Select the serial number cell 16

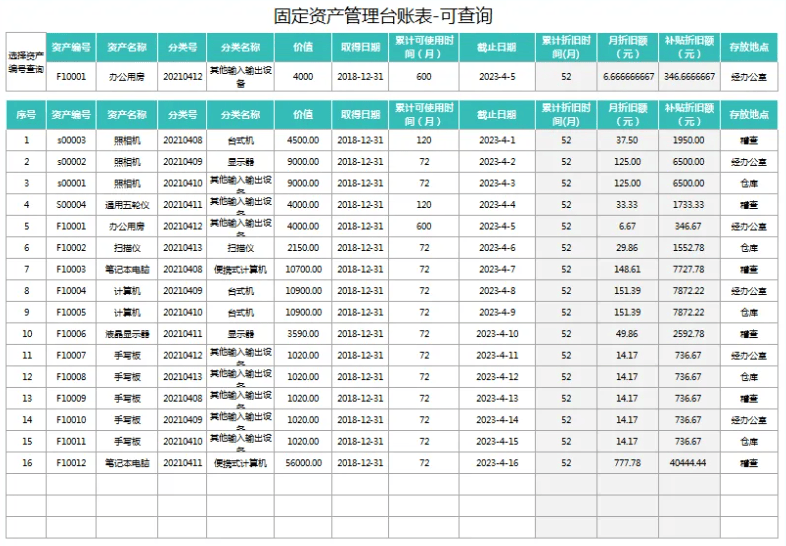click(x=25, y=463)
